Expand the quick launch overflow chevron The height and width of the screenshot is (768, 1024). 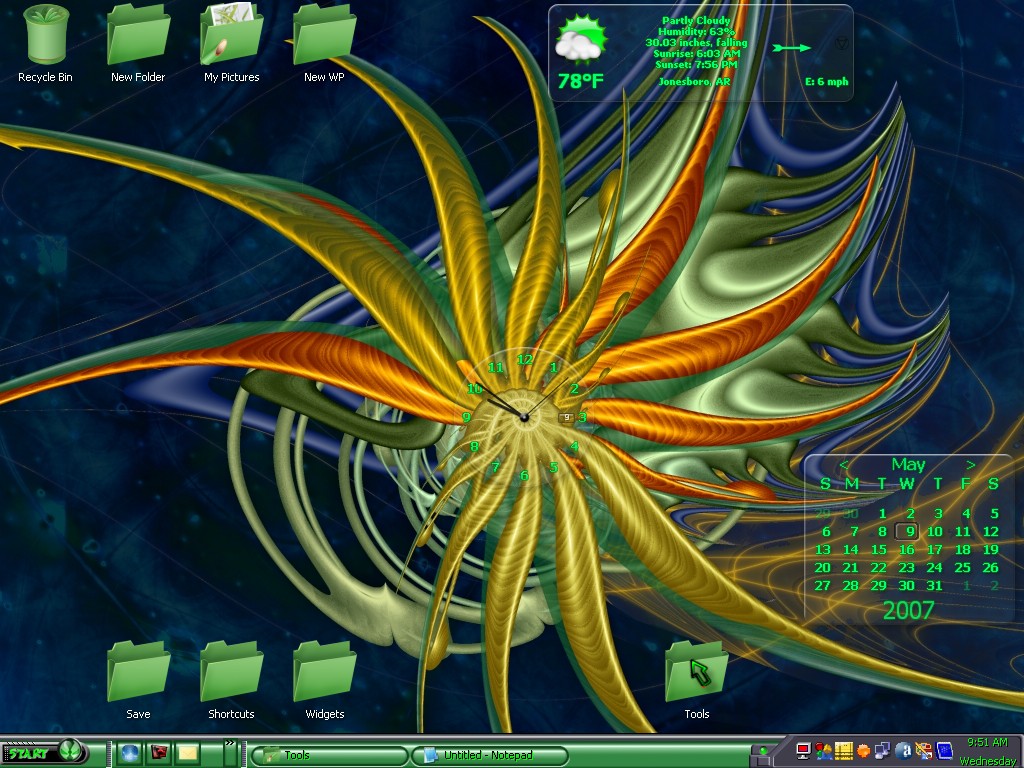tap(229, 743)
